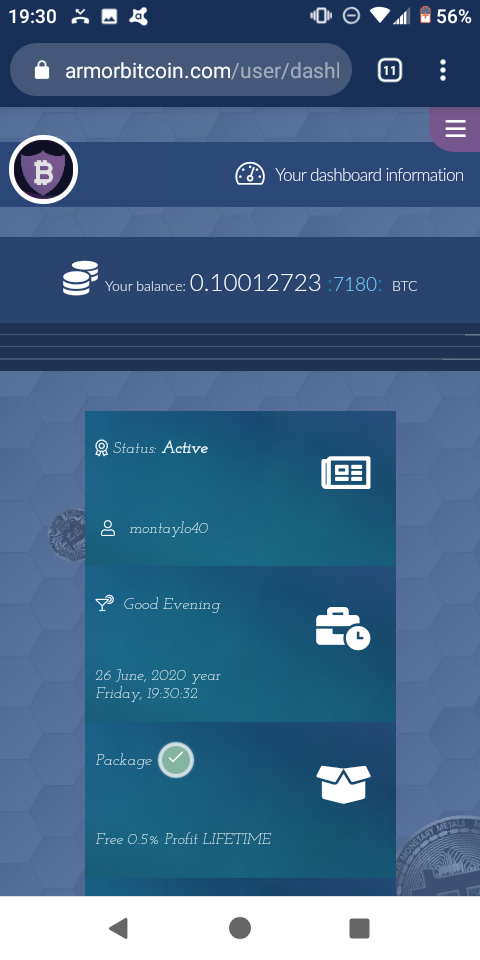
Task: Click the Armor Bitcoin shield logo
Action: click(43, 170)
